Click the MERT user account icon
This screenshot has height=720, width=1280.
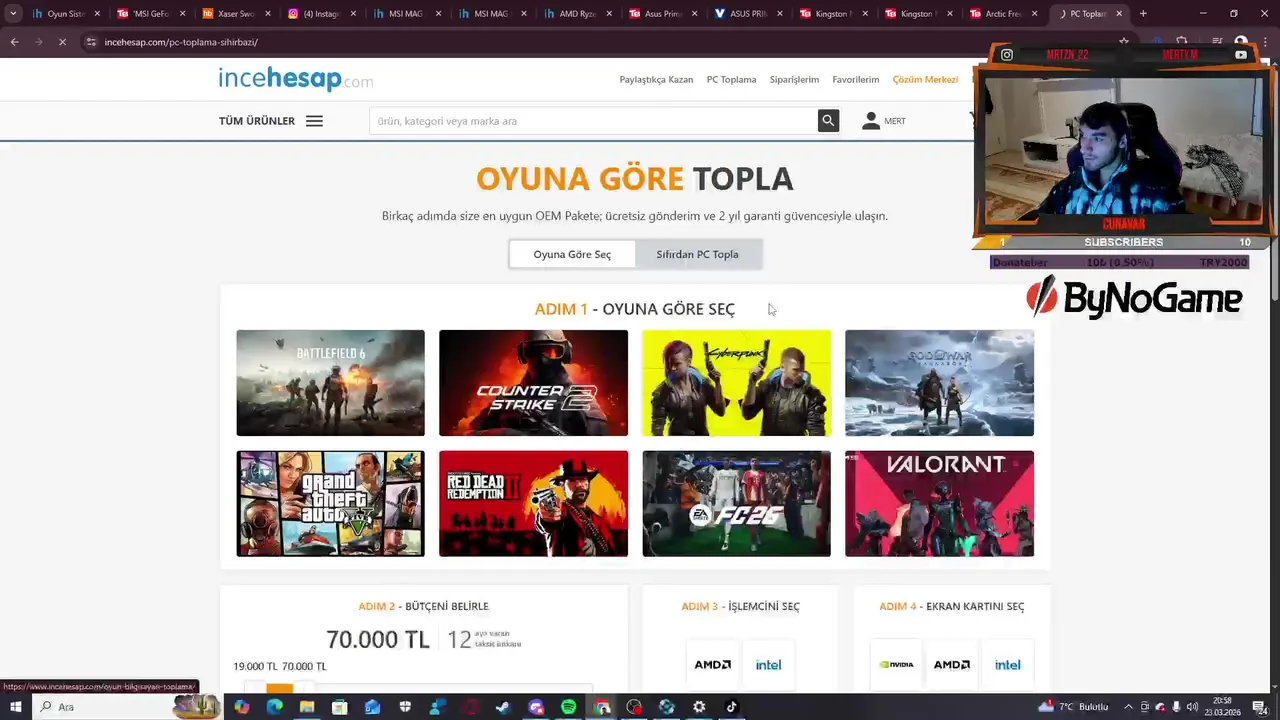pyautogui.click(x=871, y=121)
